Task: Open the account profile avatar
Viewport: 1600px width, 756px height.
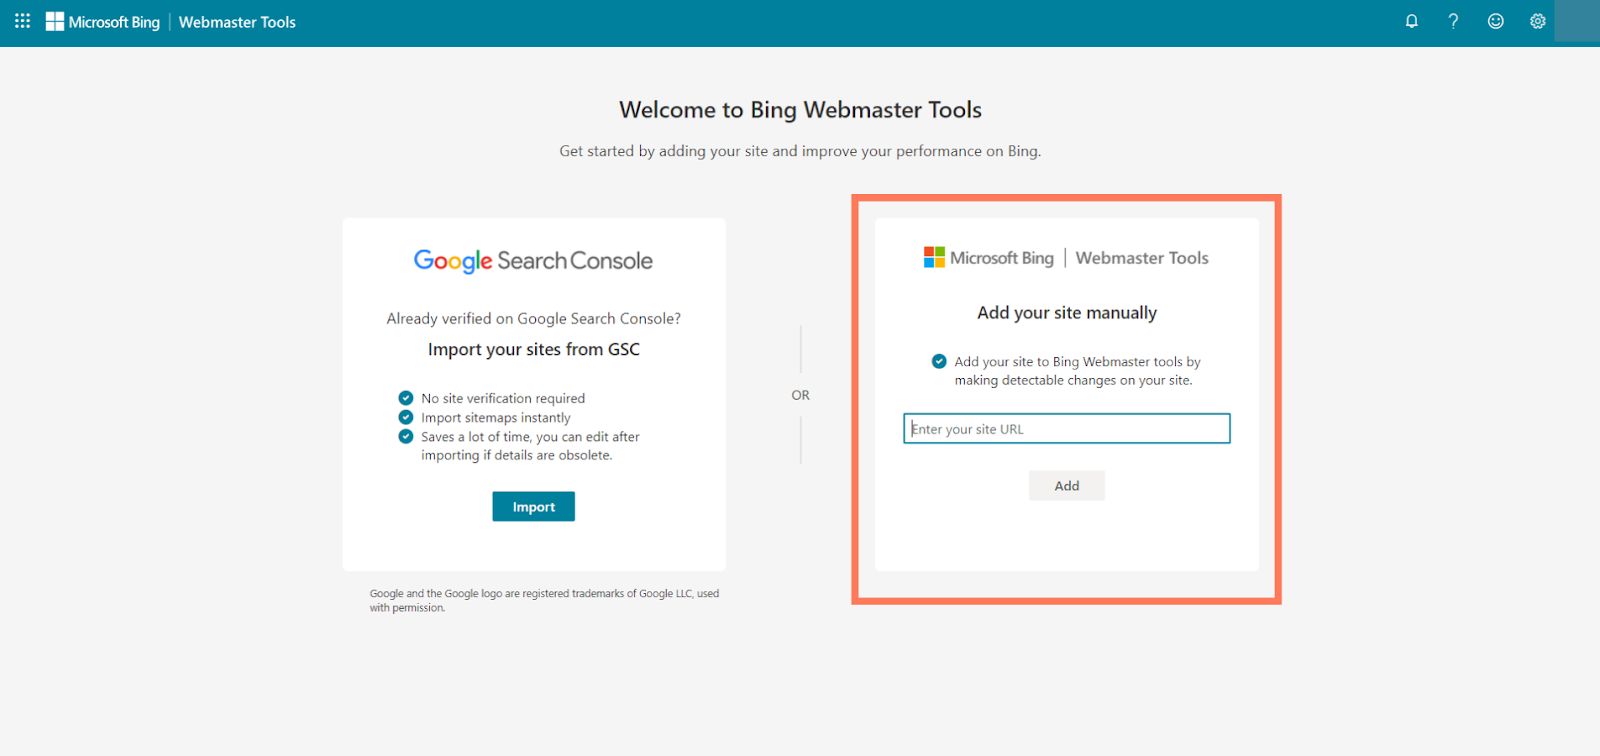Action: (1577, 21)
